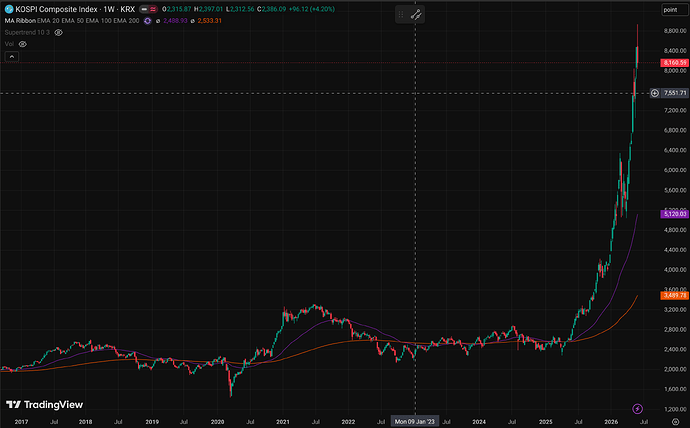Show the Supertrend 10 3 indicator
The width and height of the screenshot is (690, 428).
59,32
